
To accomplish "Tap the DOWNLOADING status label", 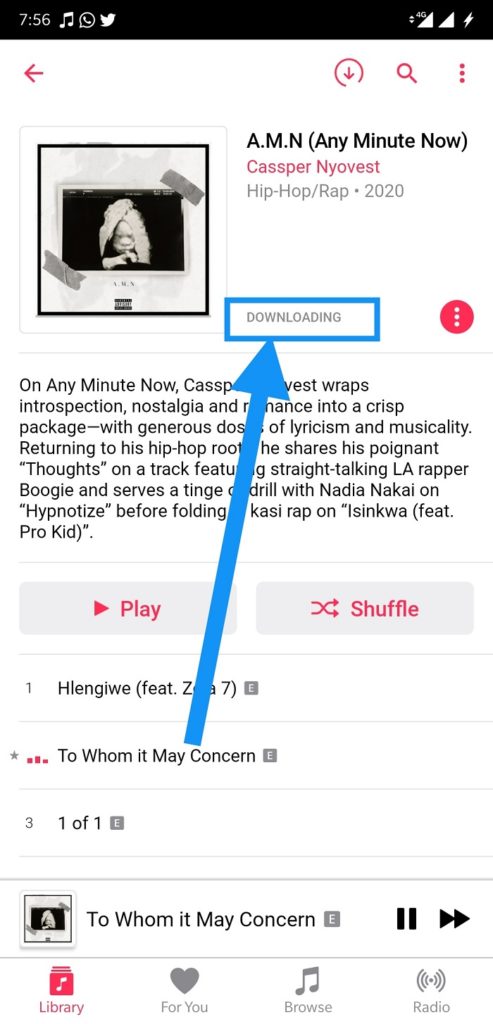I will pos(294,317).
